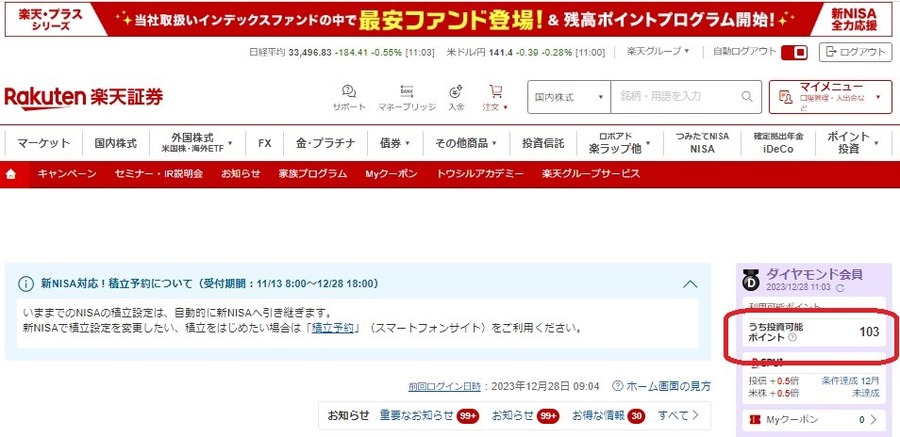Screen dimensions: 900x437
Task: Open the 楽天グループ dropdown
Action: [657, 52]
